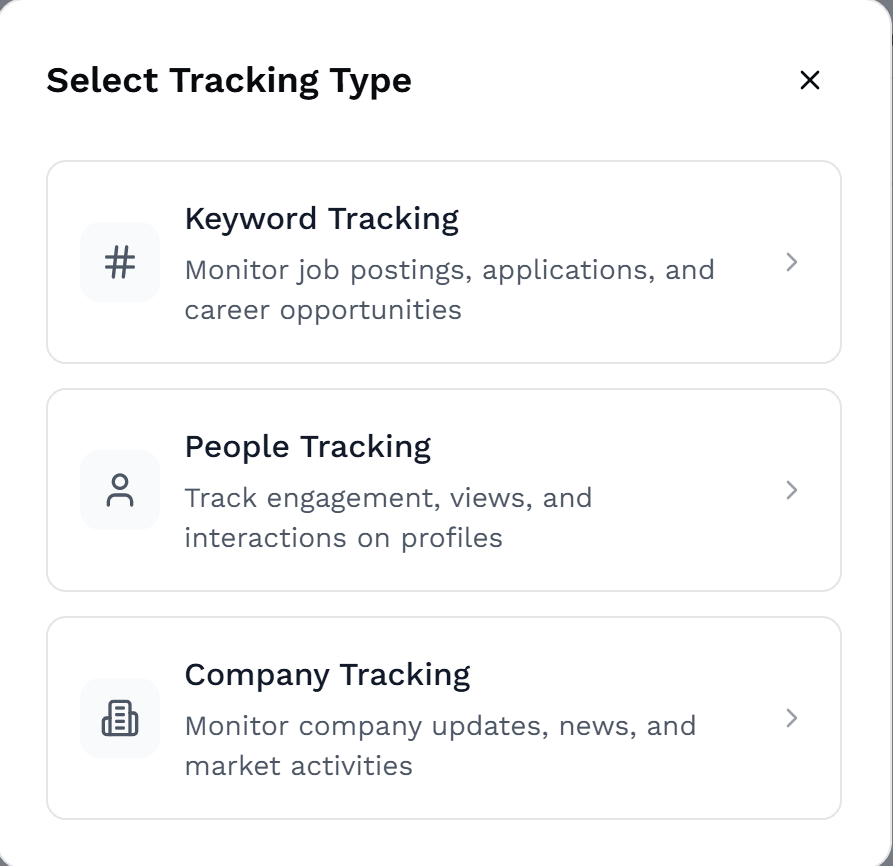
Task: Select the "Company Tracking" title text
Action: coord(327,675)
